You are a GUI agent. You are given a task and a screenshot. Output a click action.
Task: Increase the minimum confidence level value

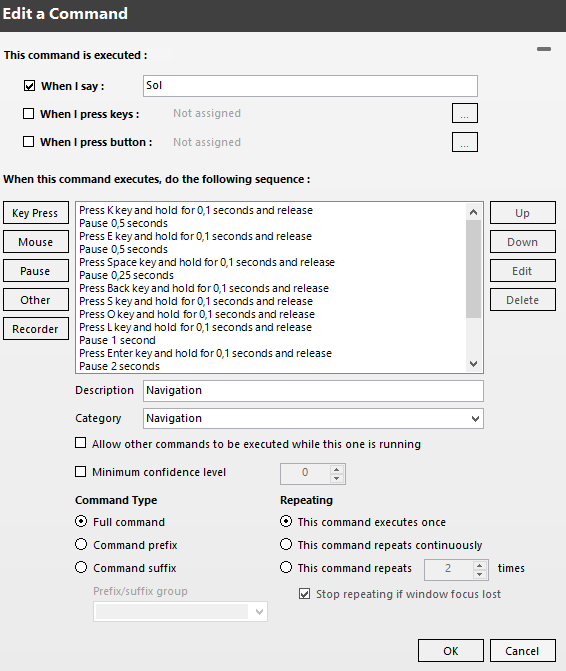coord(337,469)
